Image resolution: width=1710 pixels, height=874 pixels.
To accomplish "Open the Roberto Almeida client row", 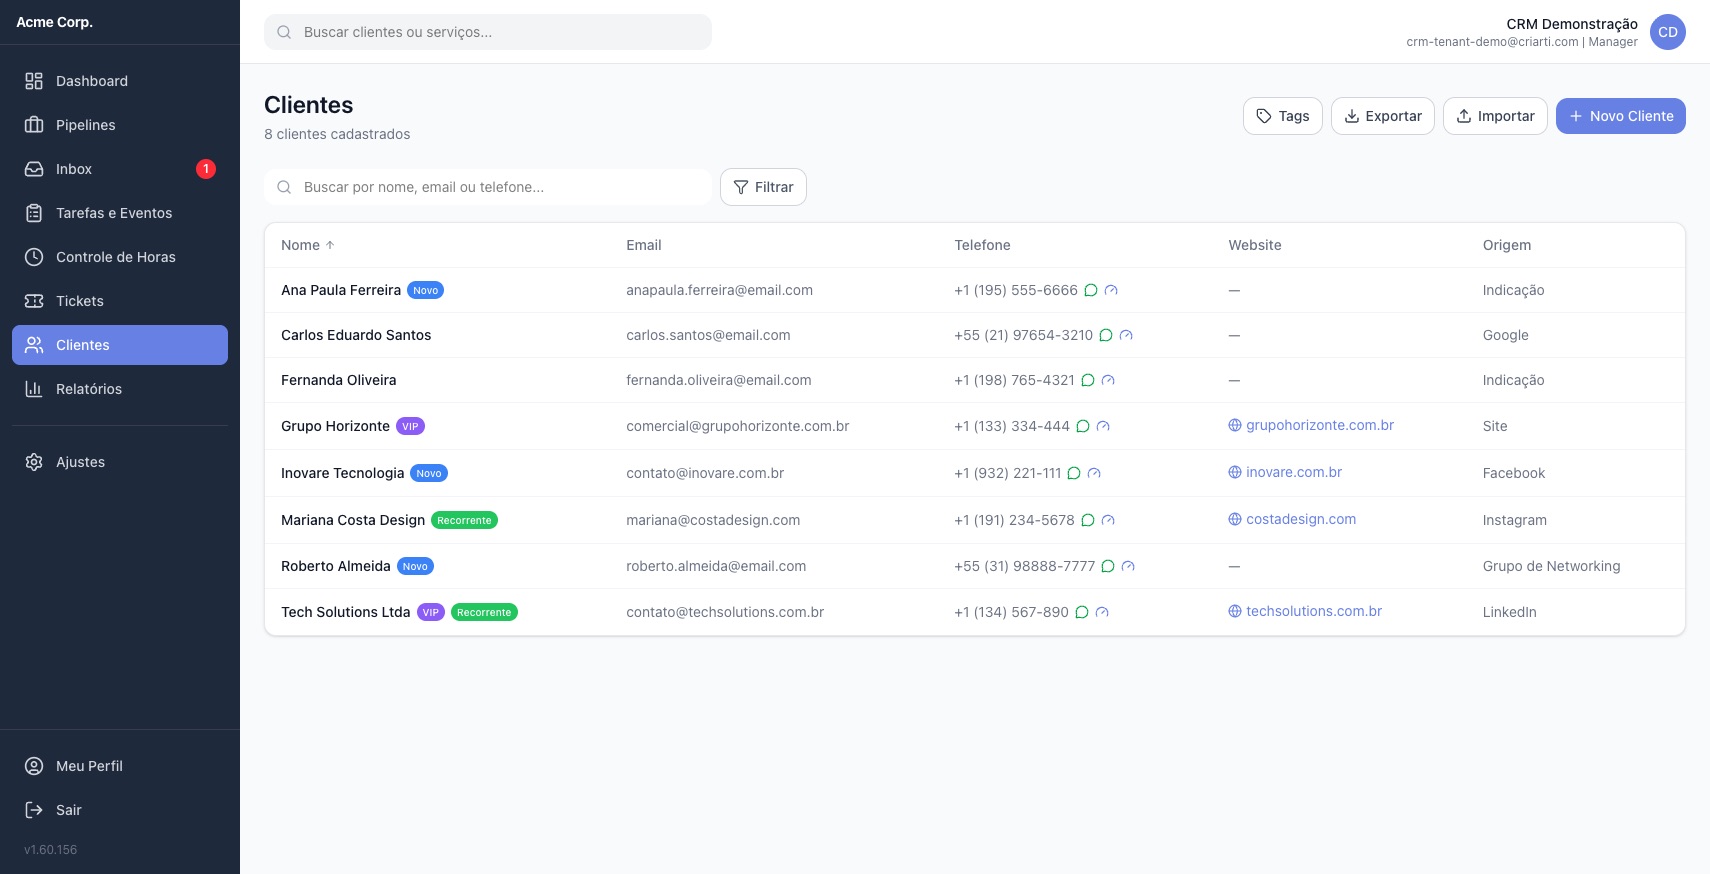I will pyautogui.click(x=975, y=566).
